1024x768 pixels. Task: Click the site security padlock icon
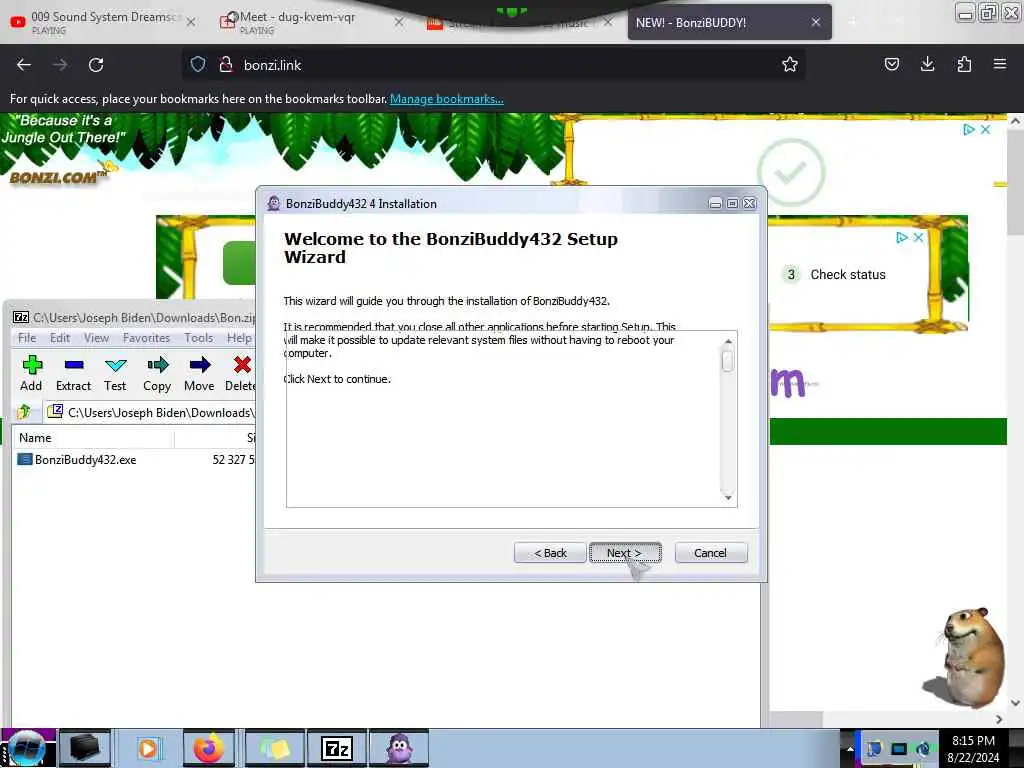pyautogui.click(x=226, y=64)
